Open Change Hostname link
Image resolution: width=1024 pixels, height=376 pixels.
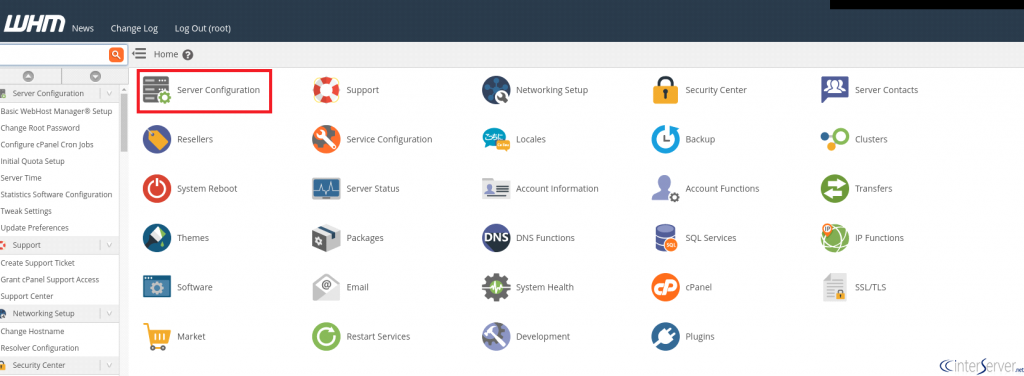click(x=33, y=332)
